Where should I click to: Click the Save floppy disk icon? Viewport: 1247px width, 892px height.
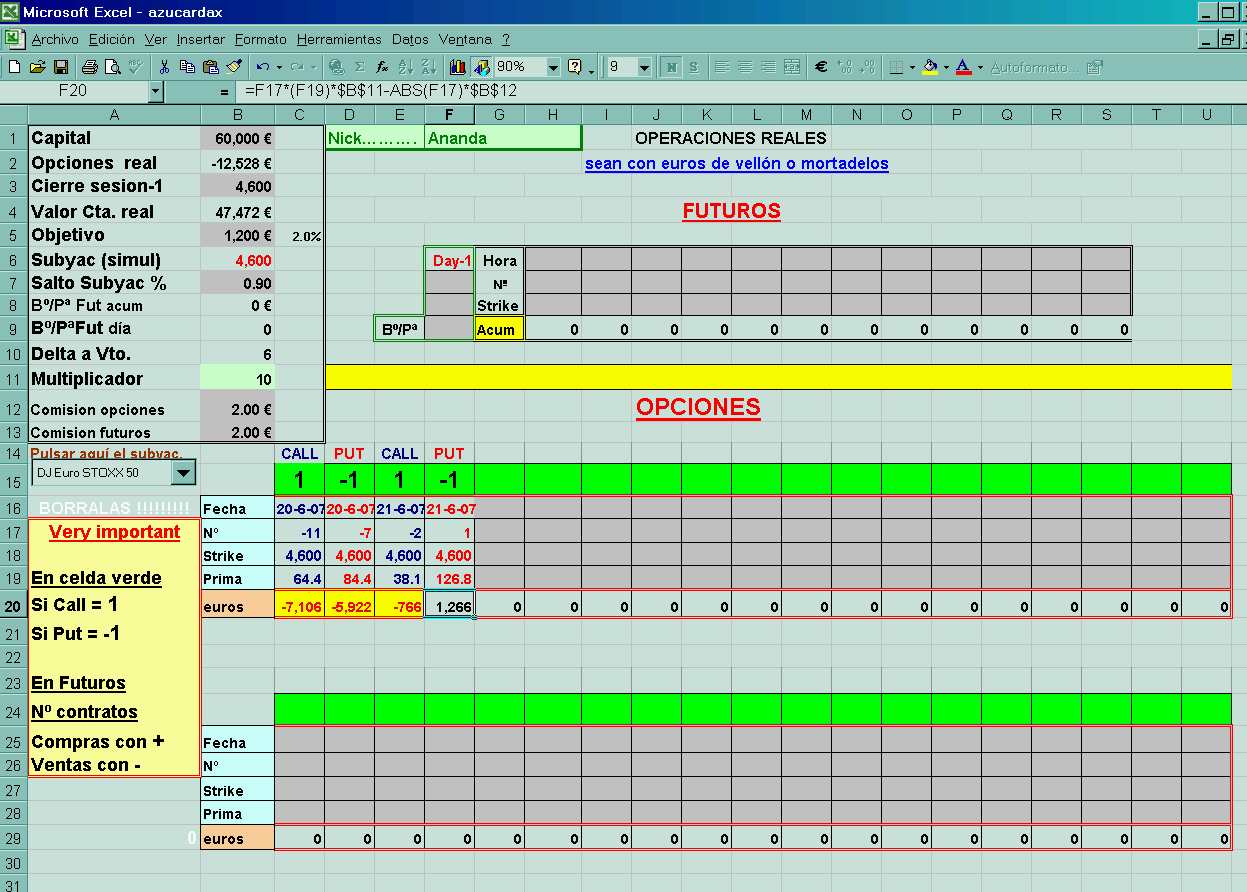click(x=61, y=67)
